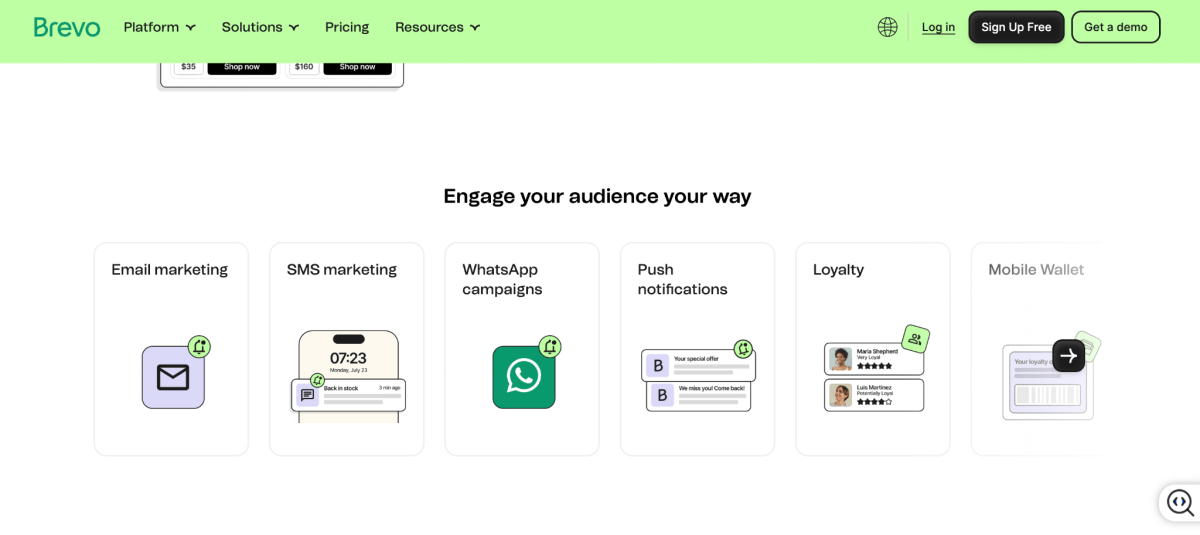The height and width of the screenshot is (535, 1200).
Task: Expand the Solutions dropdown
Action: point(260,27)
